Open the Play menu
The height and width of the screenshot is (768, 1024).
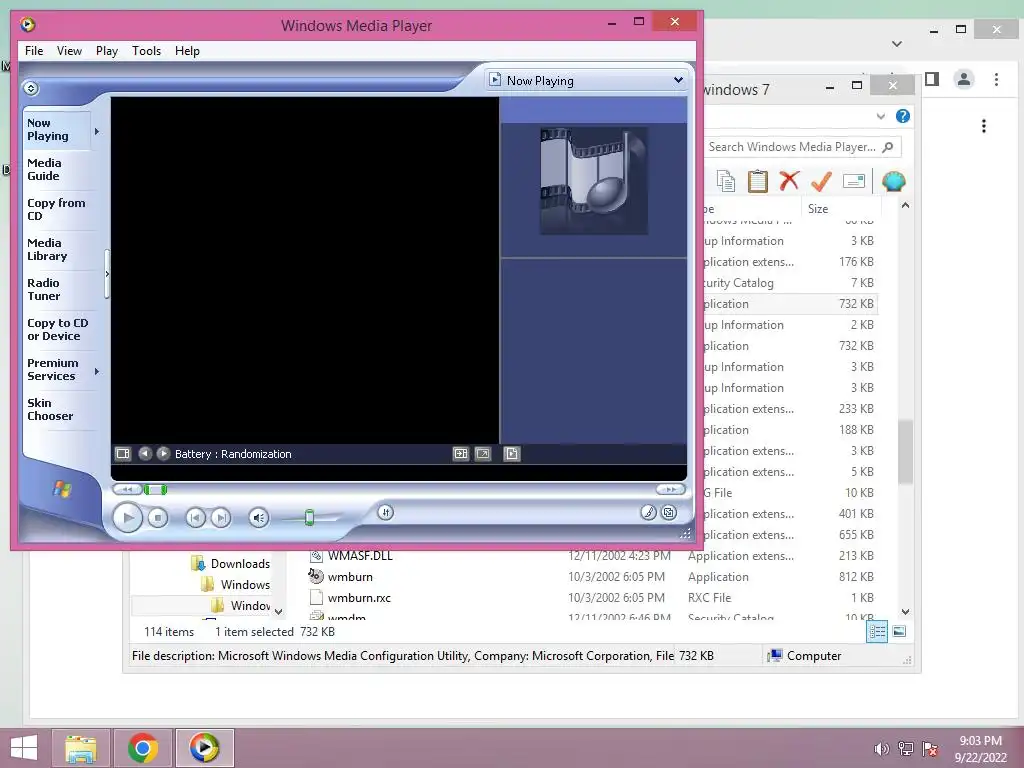coord(106,51)
